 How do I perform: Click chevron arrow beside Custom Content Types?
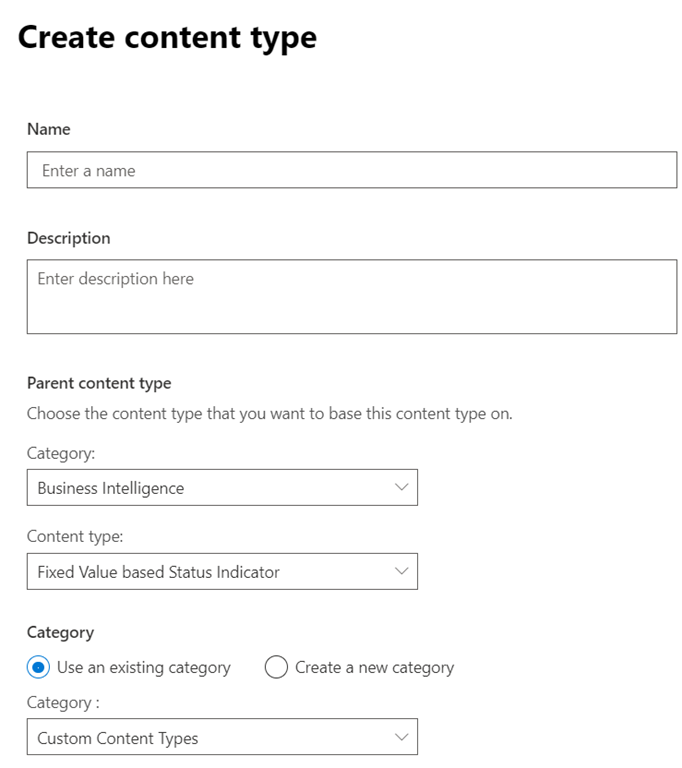(402, 738)
